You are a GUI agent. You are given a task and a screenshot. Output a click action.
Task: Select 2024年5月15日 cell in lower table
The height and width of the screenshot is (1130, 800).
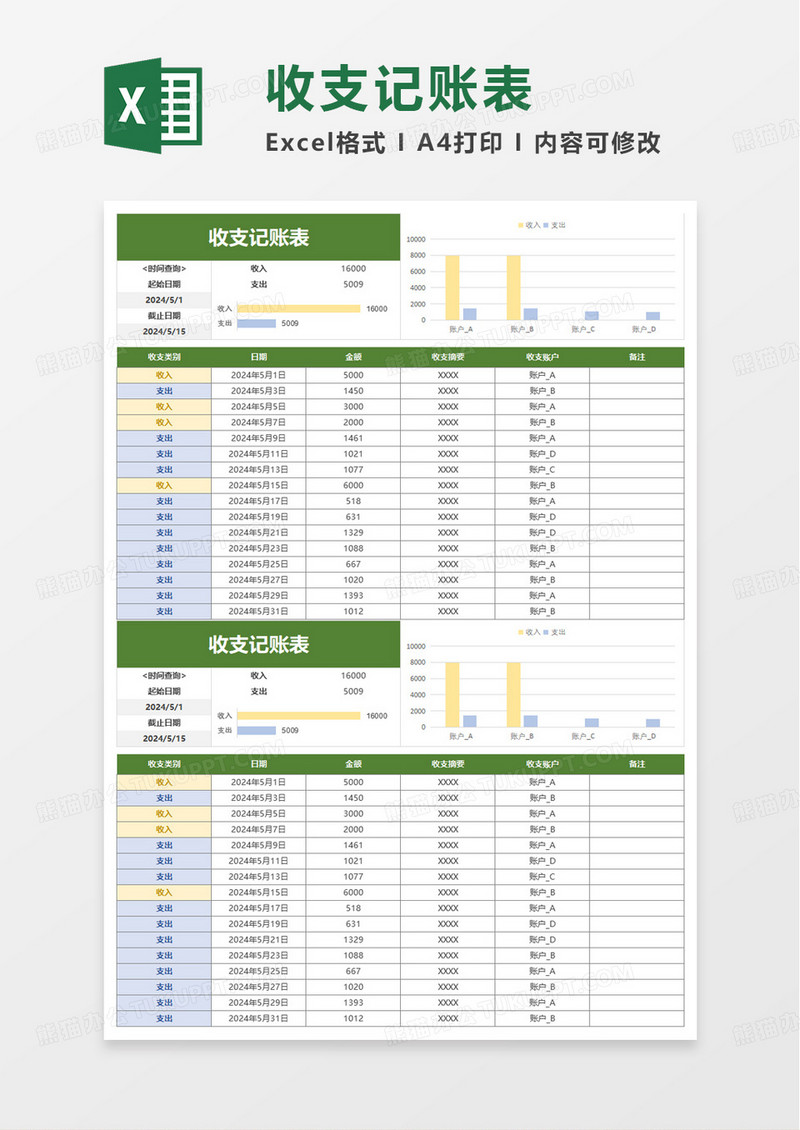pos(259,893)
